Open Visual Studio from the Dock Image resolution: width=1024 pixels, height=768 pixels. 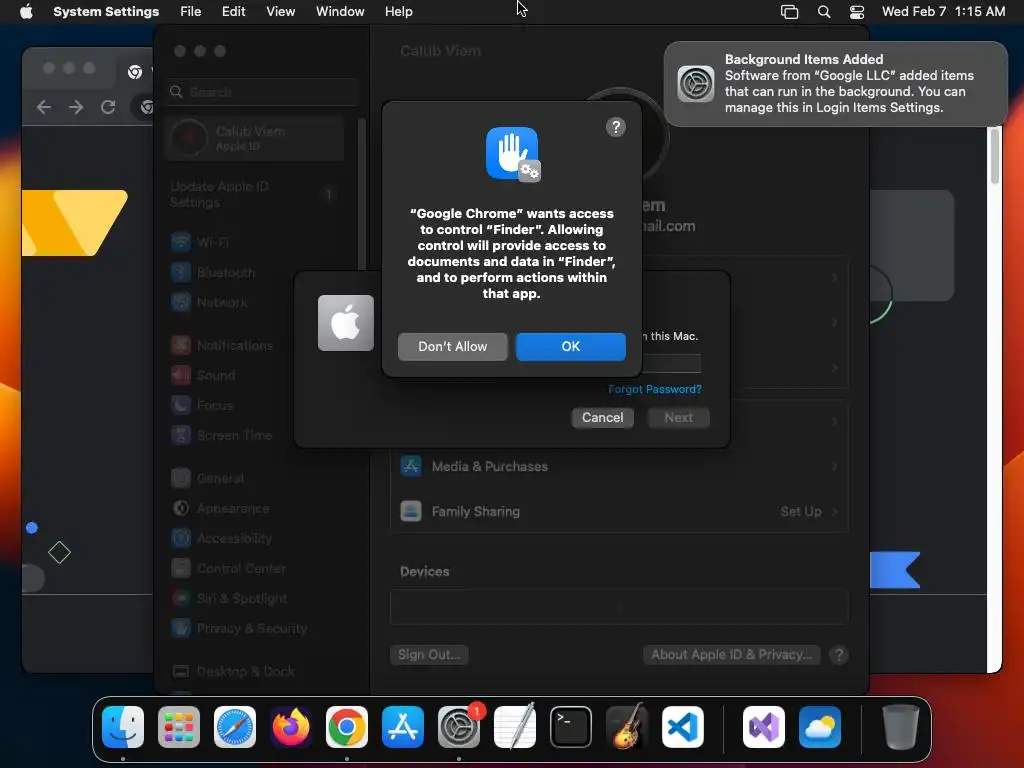click(x=764, y=727)
